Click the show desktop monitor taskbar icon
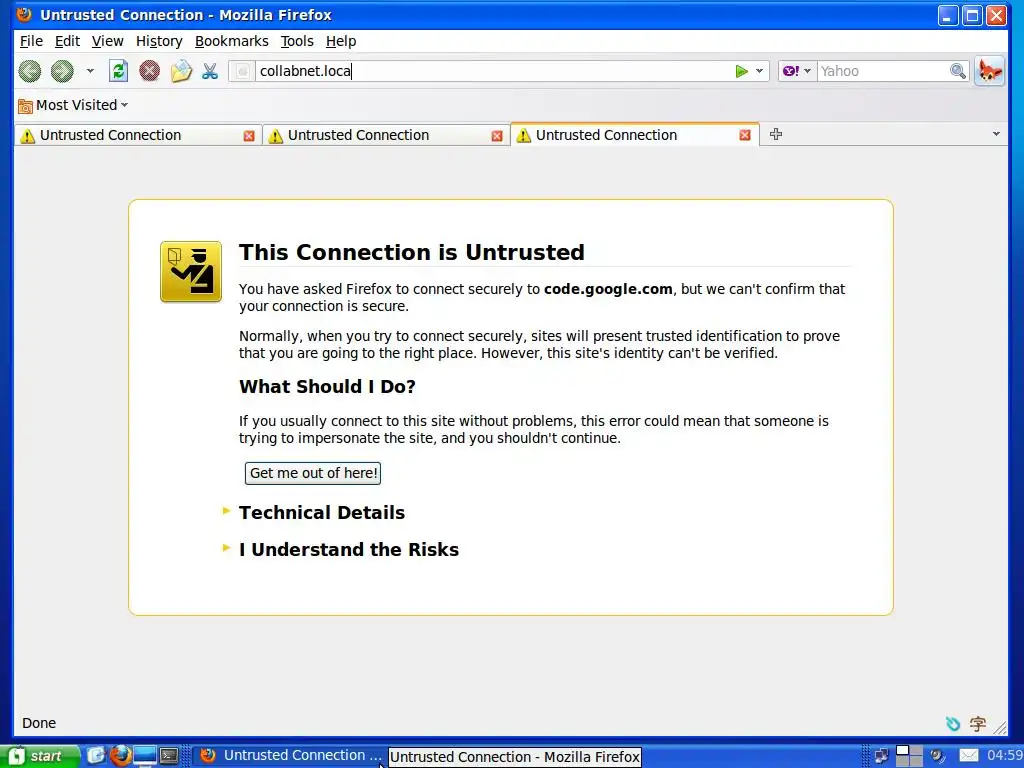This screenshot has width=1024, height=768. (145, 756)
